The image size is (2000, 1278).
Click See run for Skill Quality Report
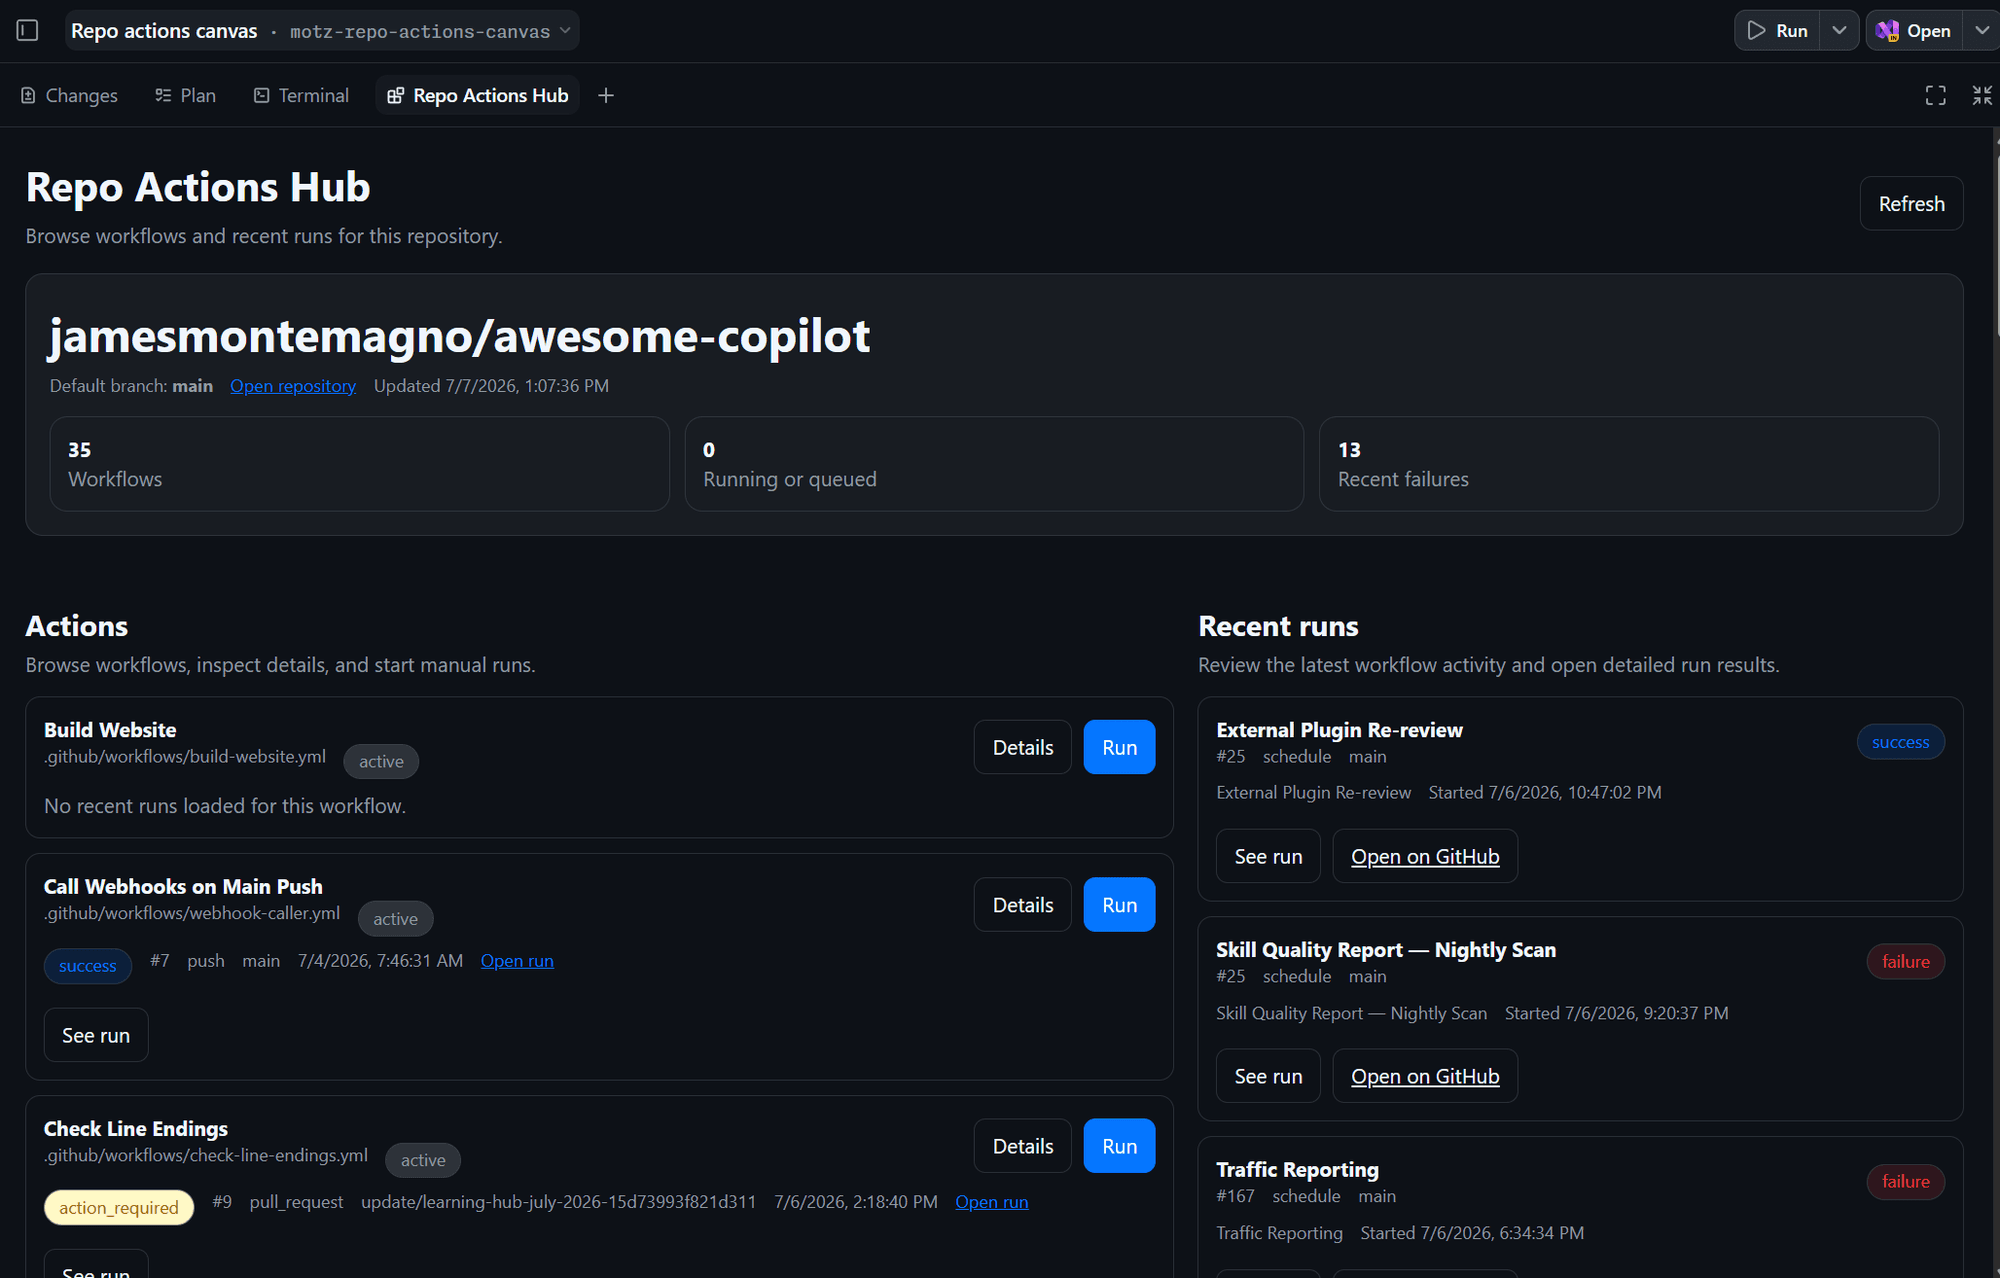pos(1268,1076)
